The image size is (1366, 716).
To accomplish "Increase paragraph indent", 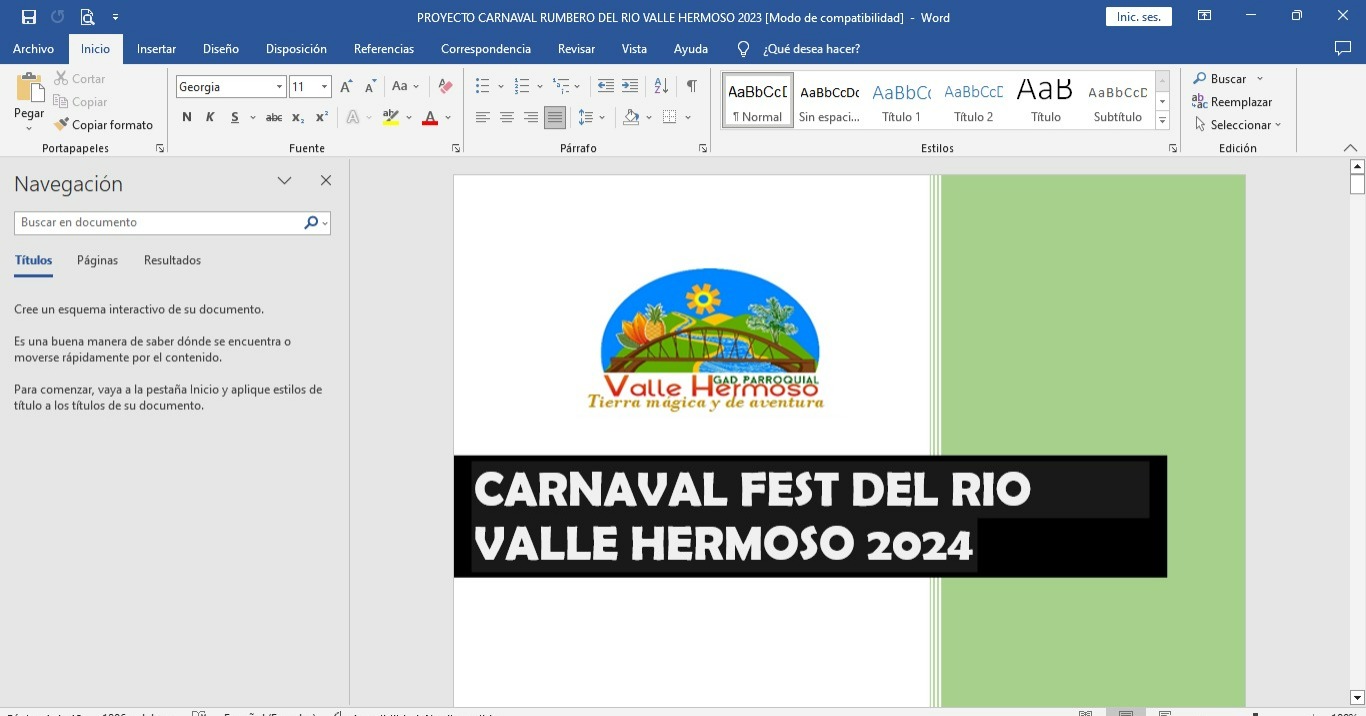I will coord(630,87).
